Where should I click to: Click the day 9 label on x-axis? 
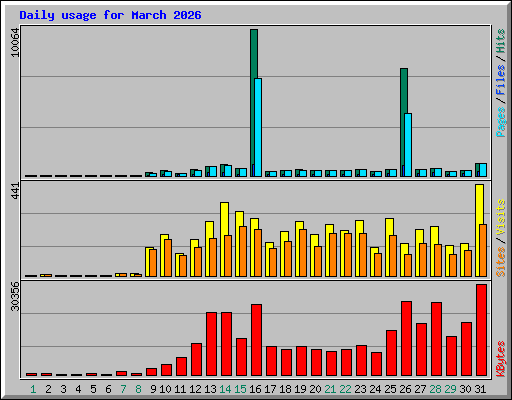click(x=153, y=389)
